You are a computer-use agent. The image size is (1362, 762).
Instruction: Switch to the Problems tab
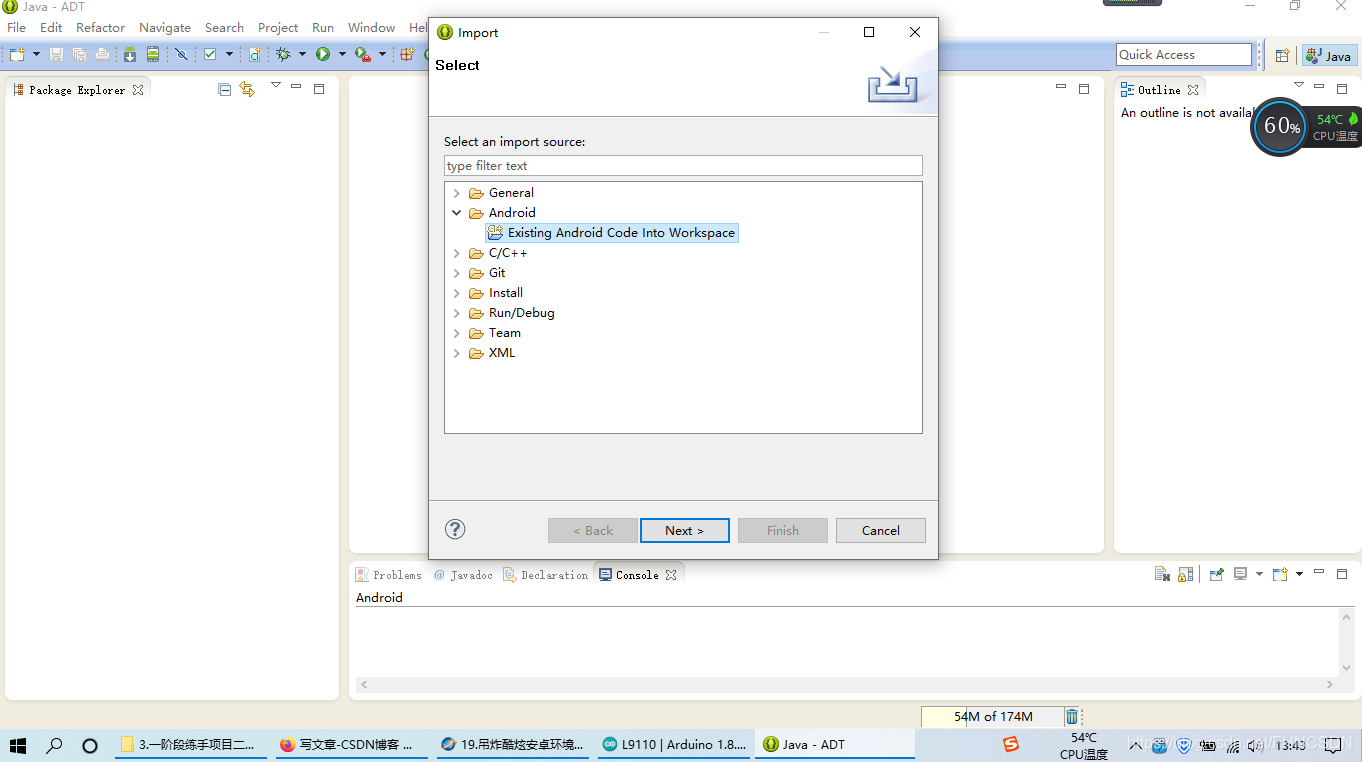(388, 575)
